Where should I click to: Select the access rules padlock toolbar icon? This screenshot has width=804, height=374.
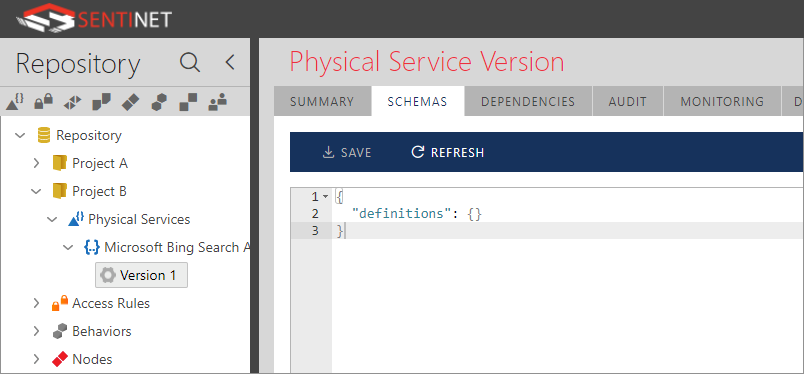coord(44,102)
